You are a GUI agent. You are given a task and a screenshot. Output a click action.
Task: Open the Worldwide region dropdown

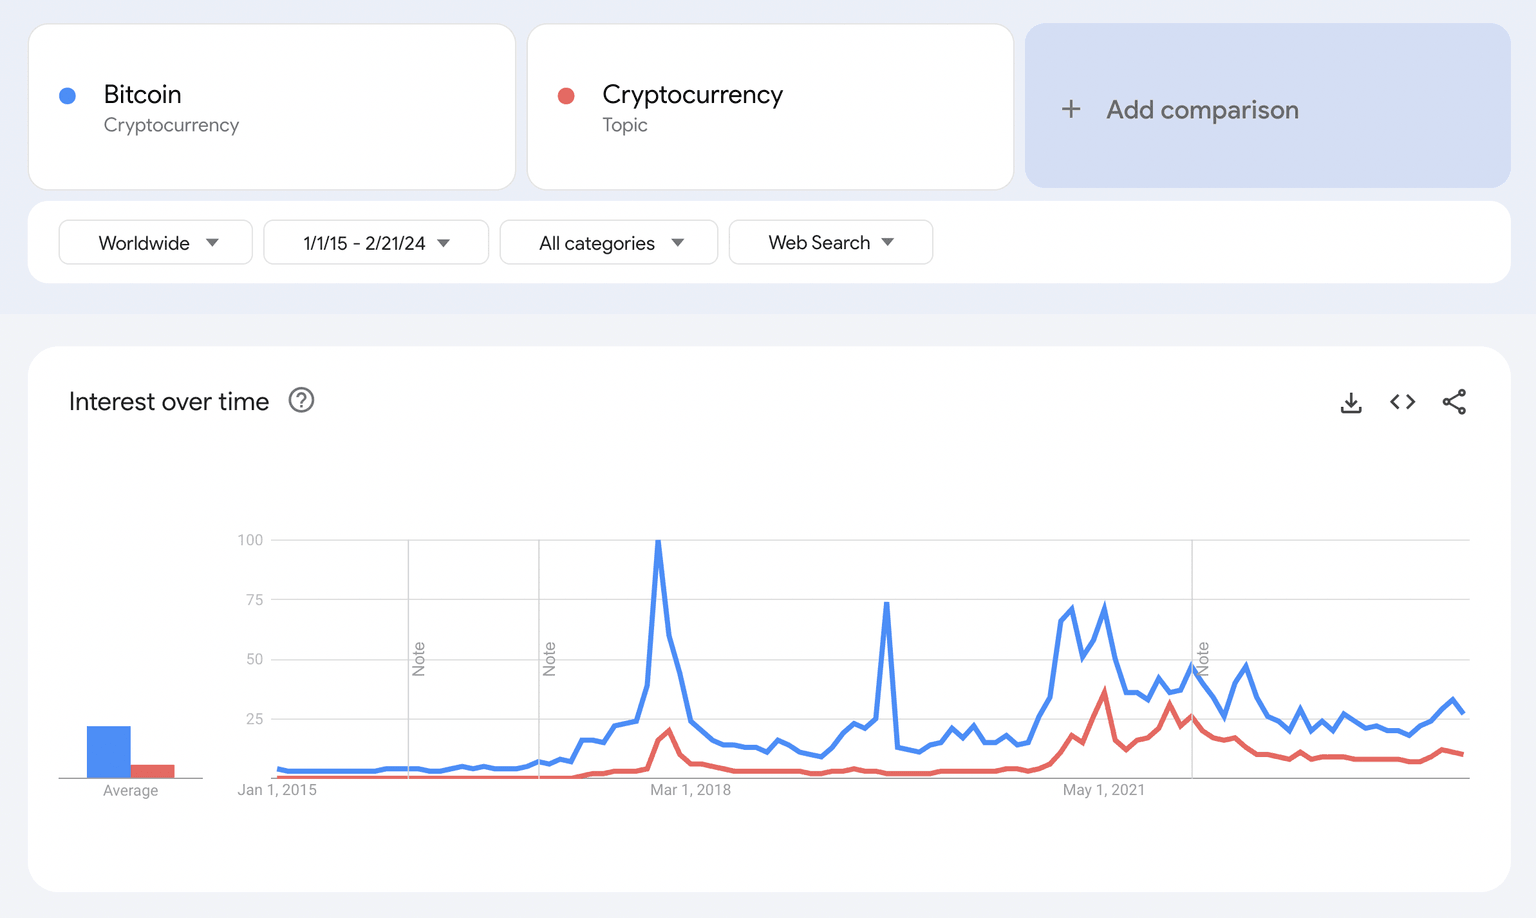(x=155, y=242)
